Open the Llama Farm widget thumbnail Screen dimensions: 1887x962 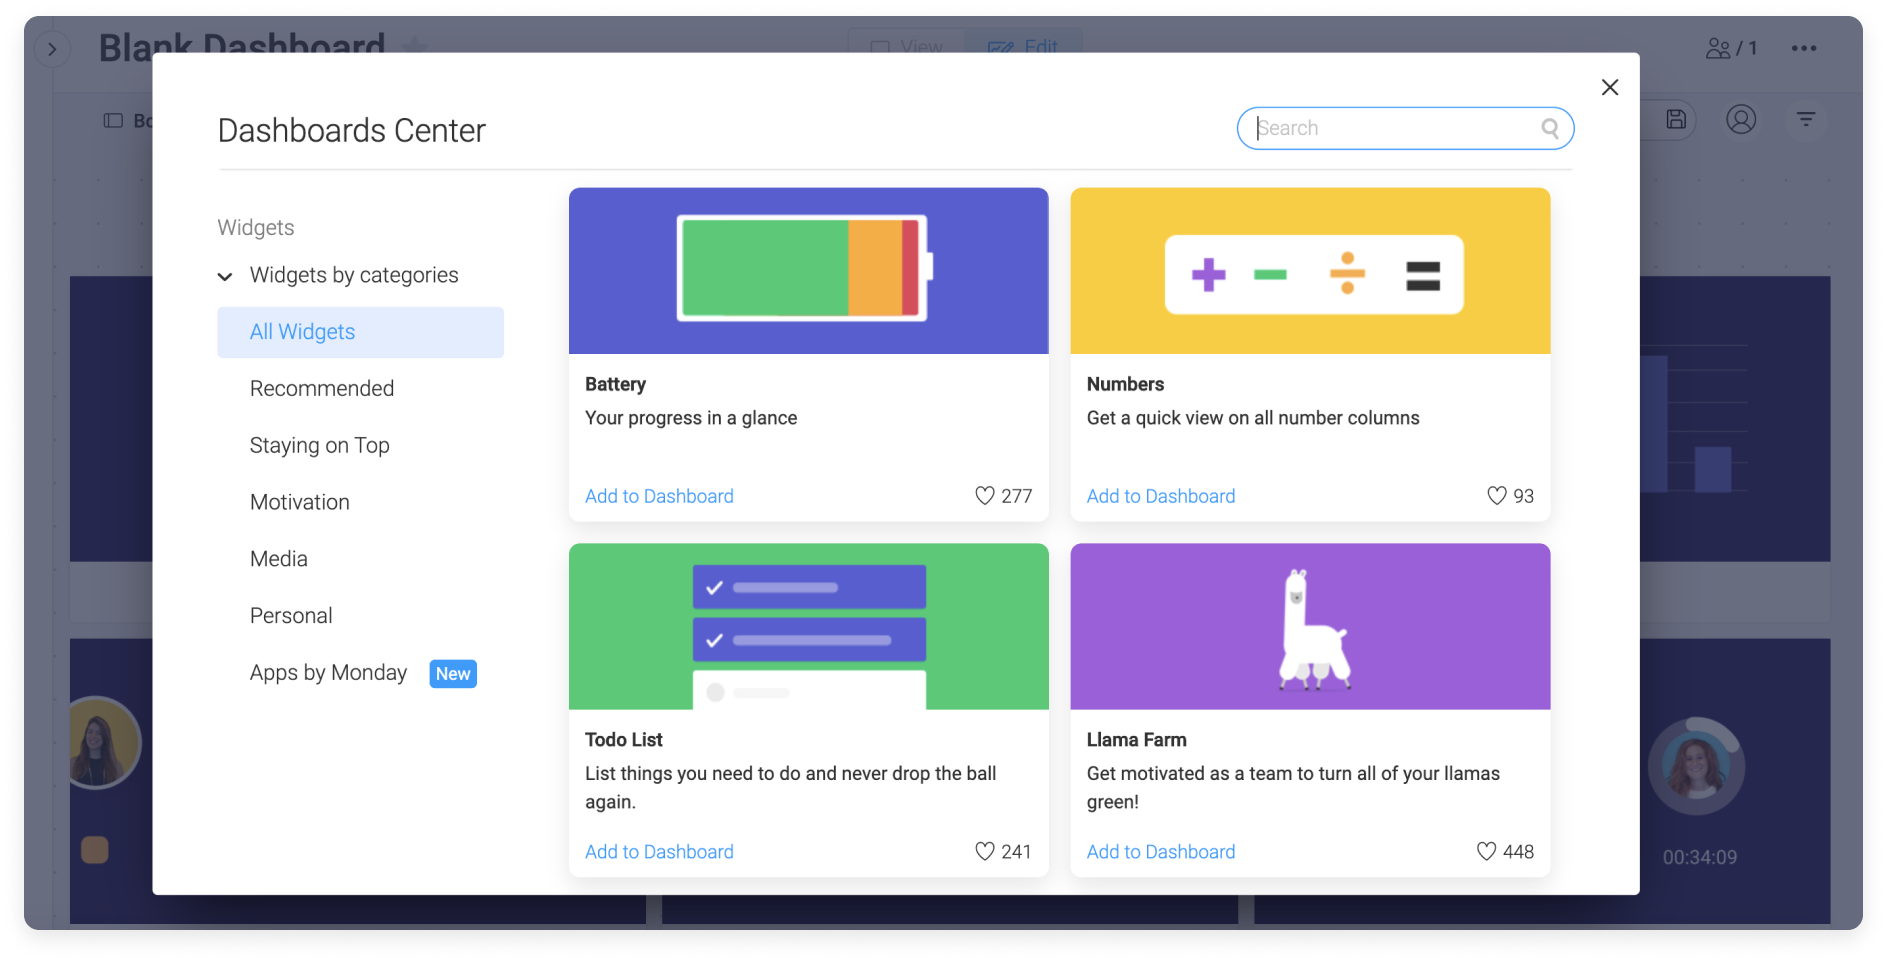click(x=1310, y=627)
